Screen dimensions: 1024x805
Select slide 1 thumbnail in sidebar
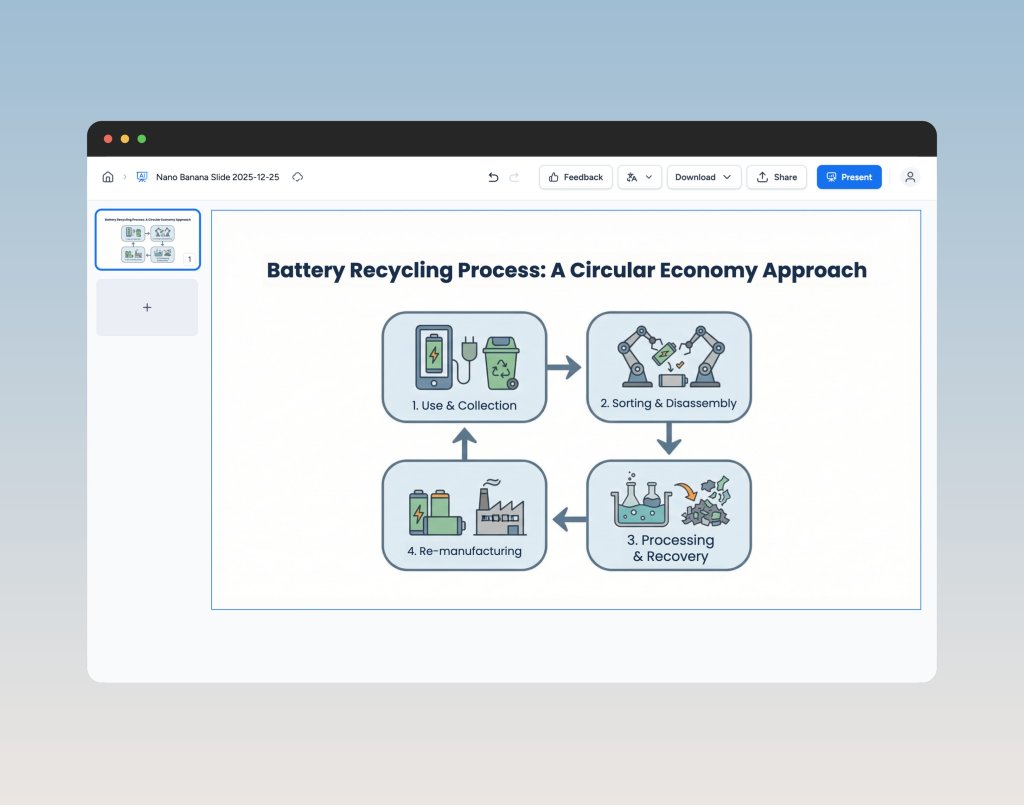tap(147, 240)
